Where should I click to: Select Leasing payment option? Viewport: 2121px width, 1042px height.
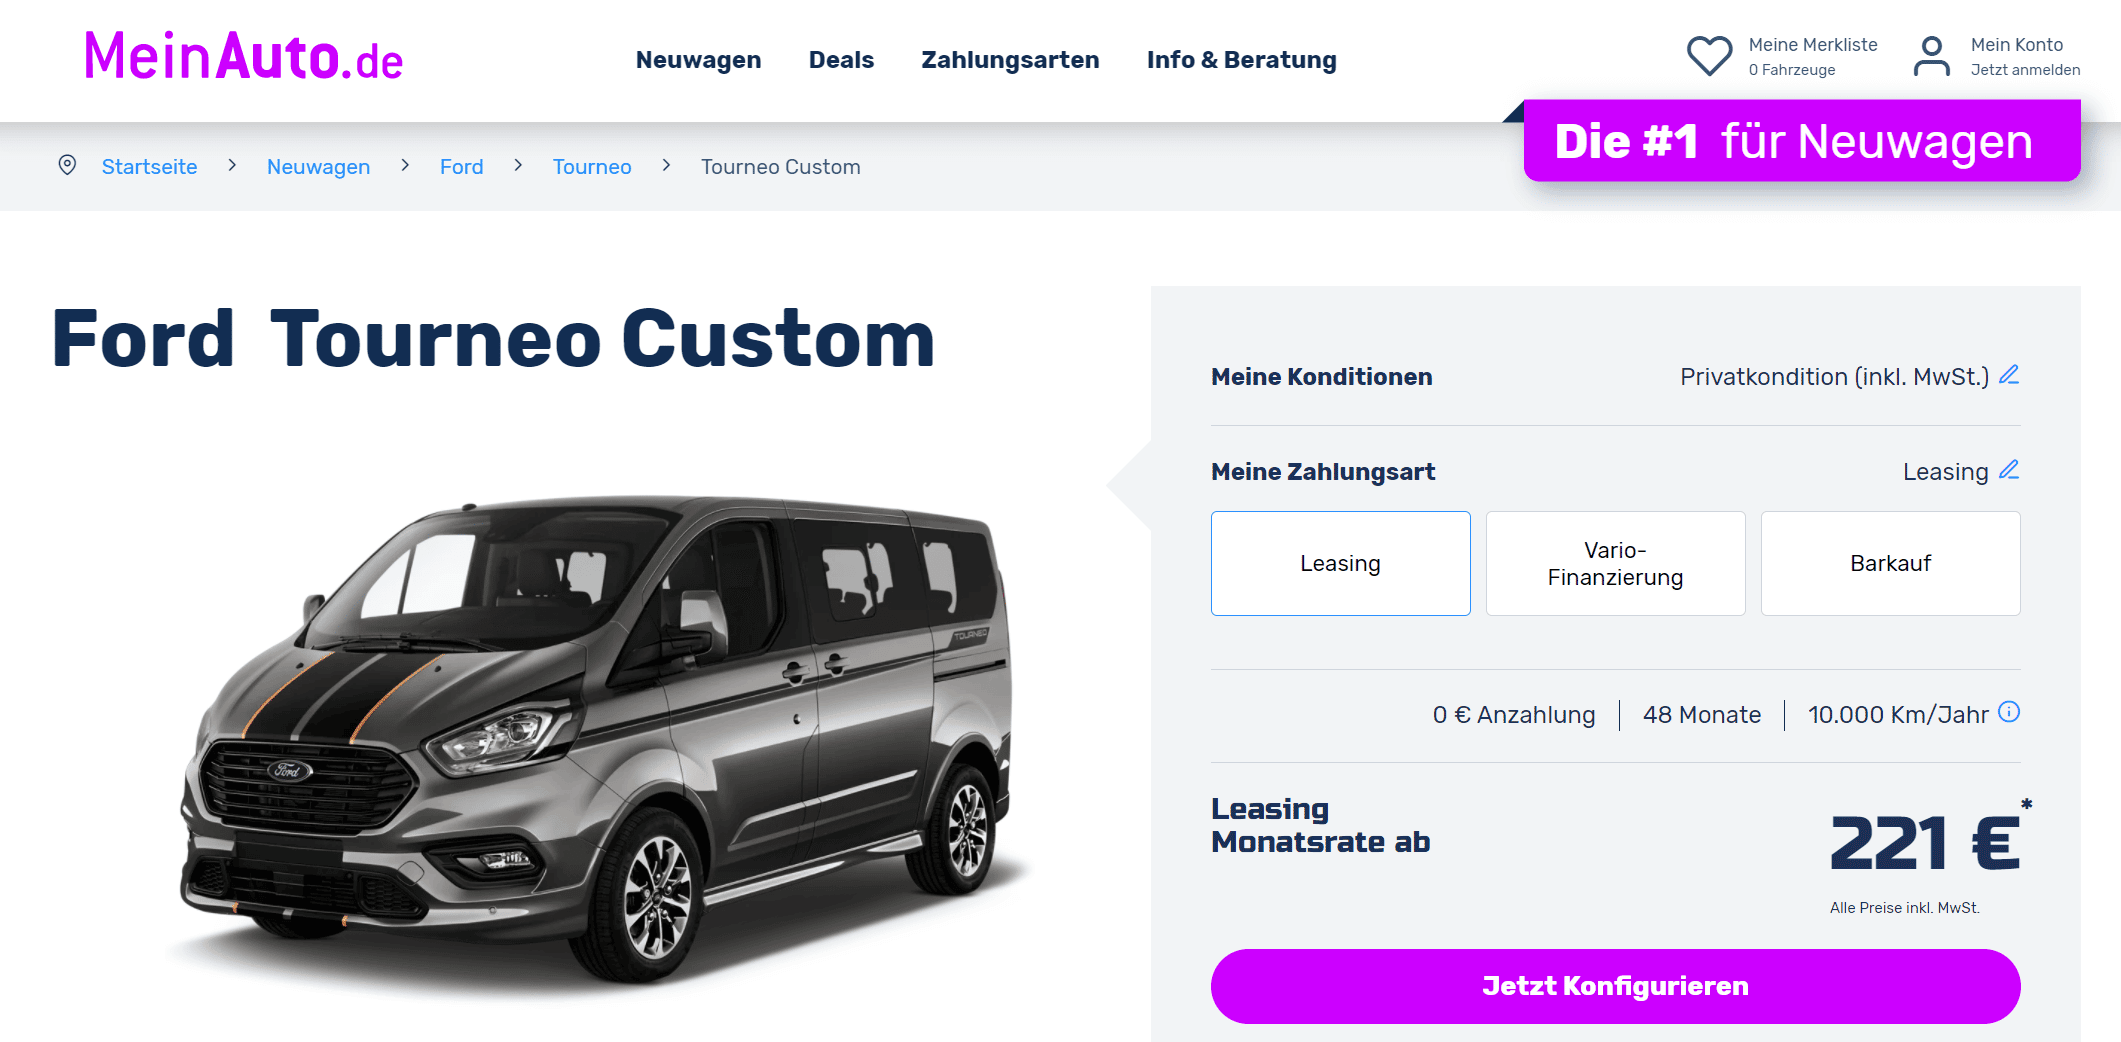(1340, 563)
